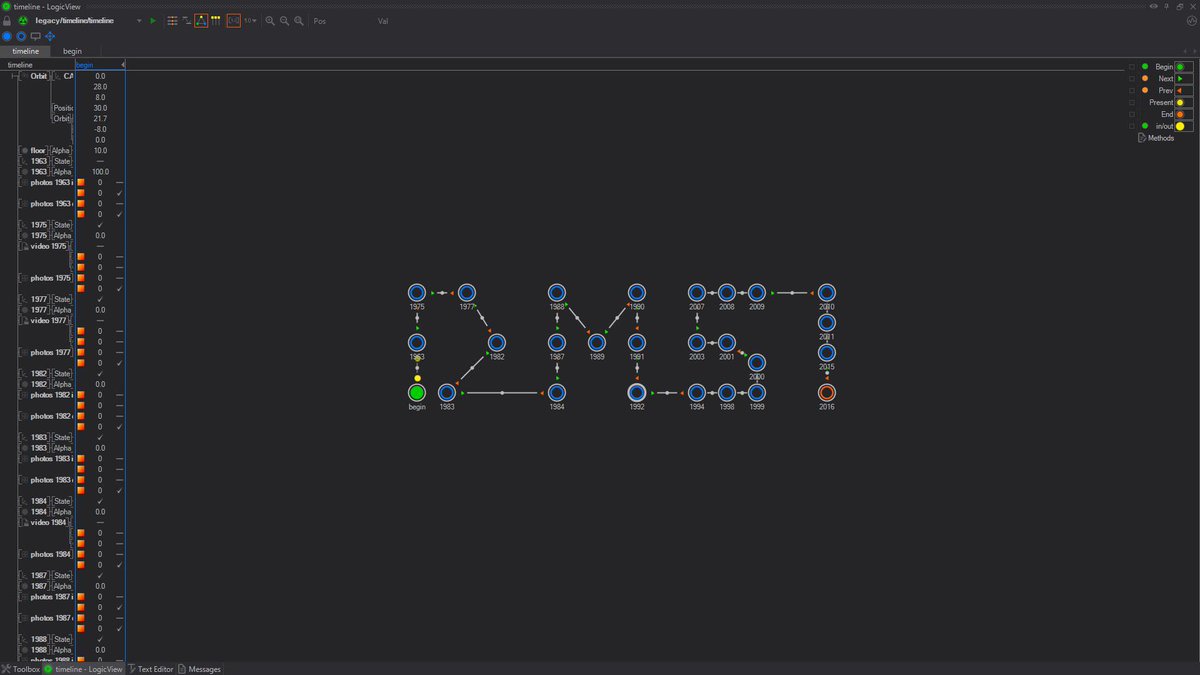
Task: Select the blue ring circle tool
Action: coord(21,36)
